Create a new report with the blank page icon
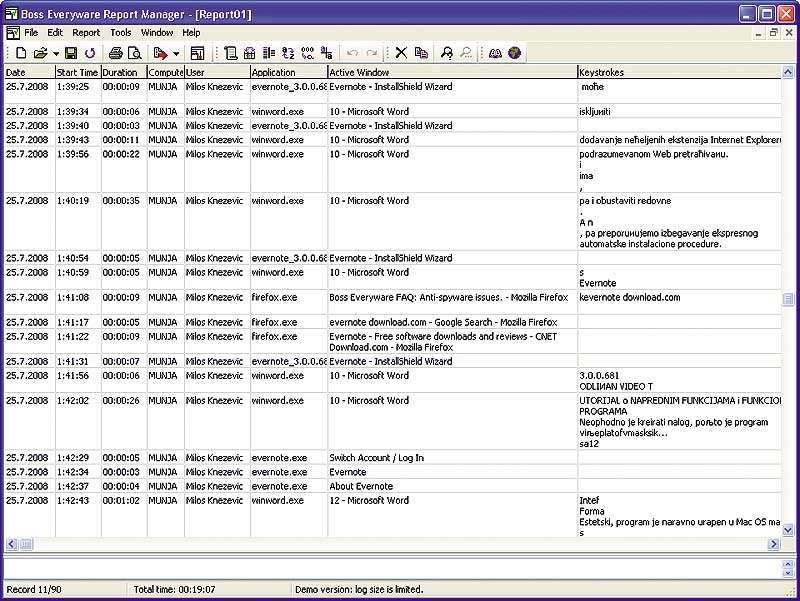This screenshot has height=601, width=800. coord(21,53)
